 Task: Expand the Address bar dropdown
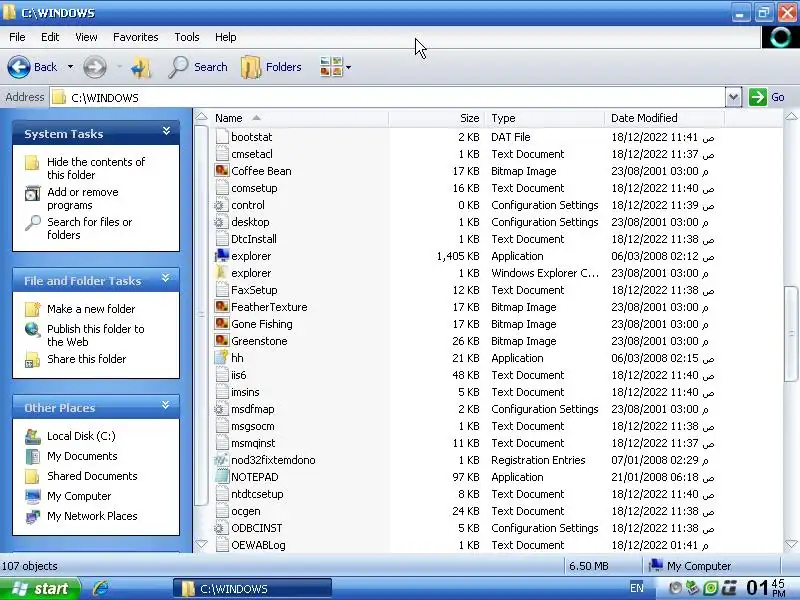pos(733,97)
